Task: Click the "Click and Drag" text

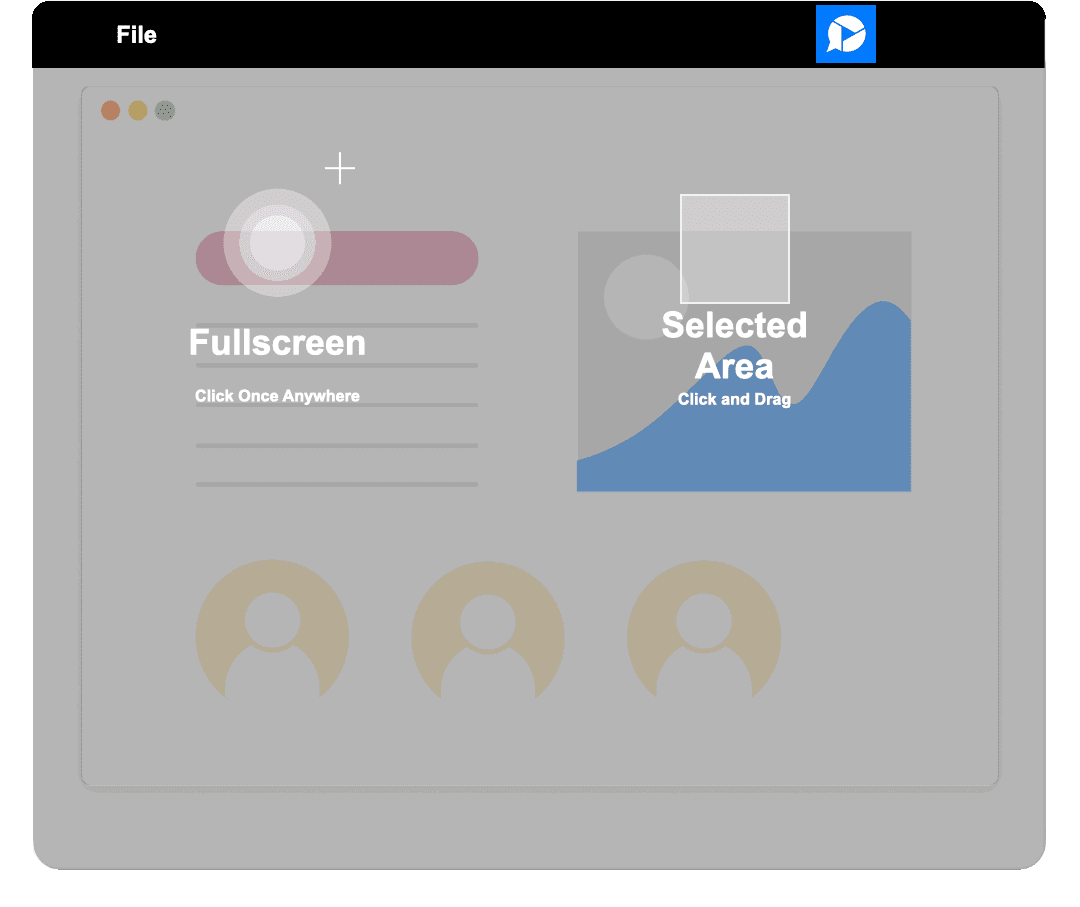Action: pos(734,399)
